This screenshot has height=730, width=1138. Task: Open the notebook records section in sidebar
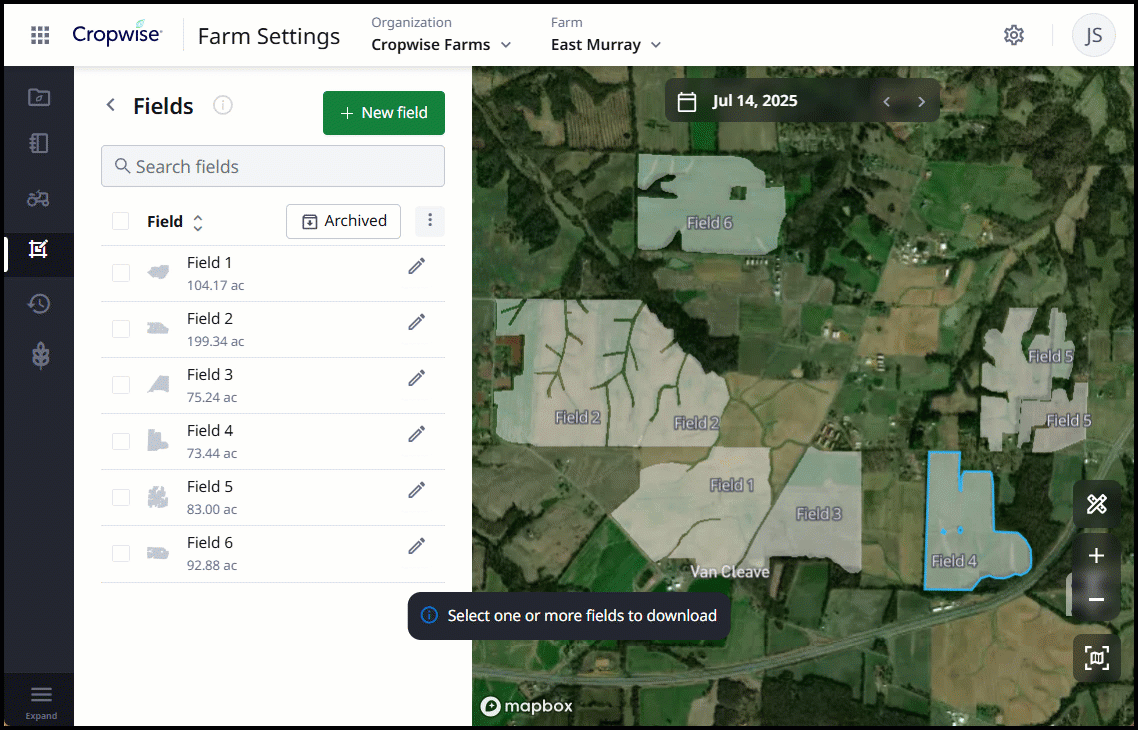[38, 143]
